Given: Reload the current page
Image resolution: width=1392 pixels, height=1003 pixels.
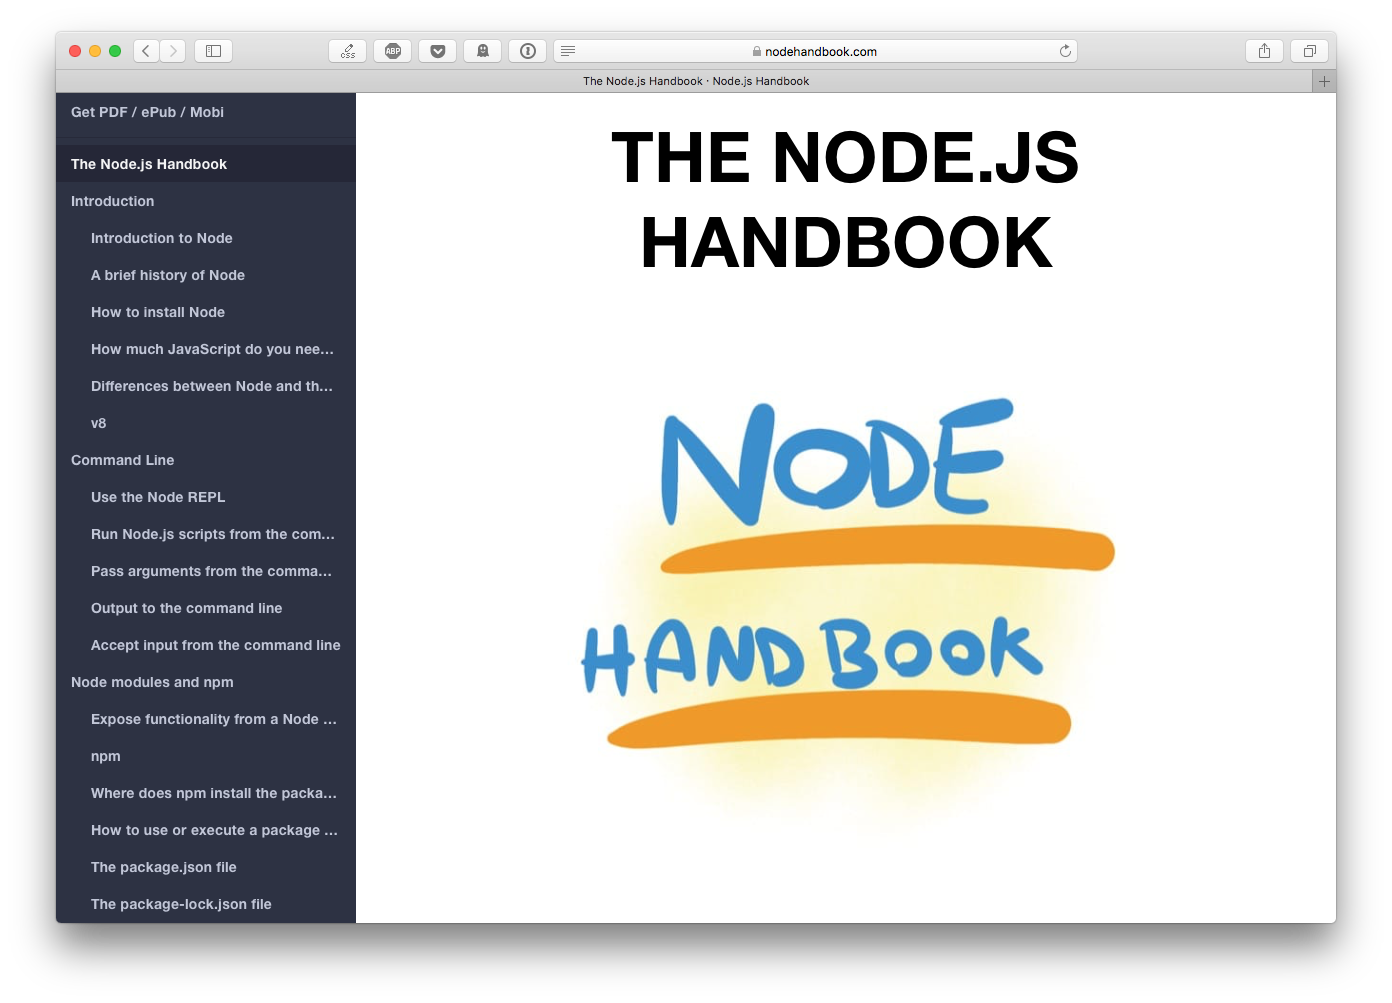Looking at the screenshot, I should (1065, 50).
